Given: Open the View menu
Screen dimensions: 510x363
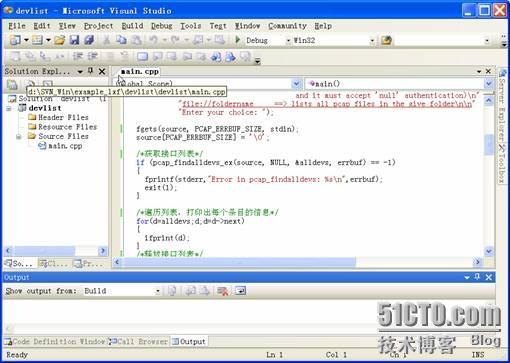Looking at the screenshot, I should pyautogui.click(x=67, y=26).
